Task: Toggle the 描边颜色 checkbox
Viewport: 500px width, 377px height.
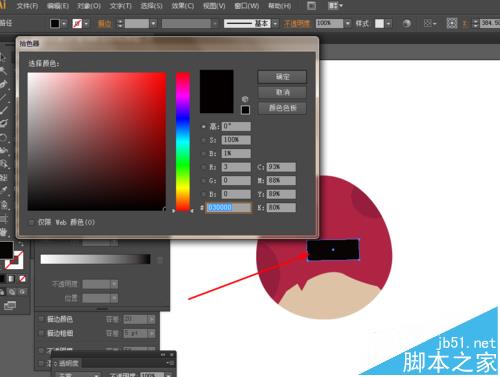Action: click(41, 319)
